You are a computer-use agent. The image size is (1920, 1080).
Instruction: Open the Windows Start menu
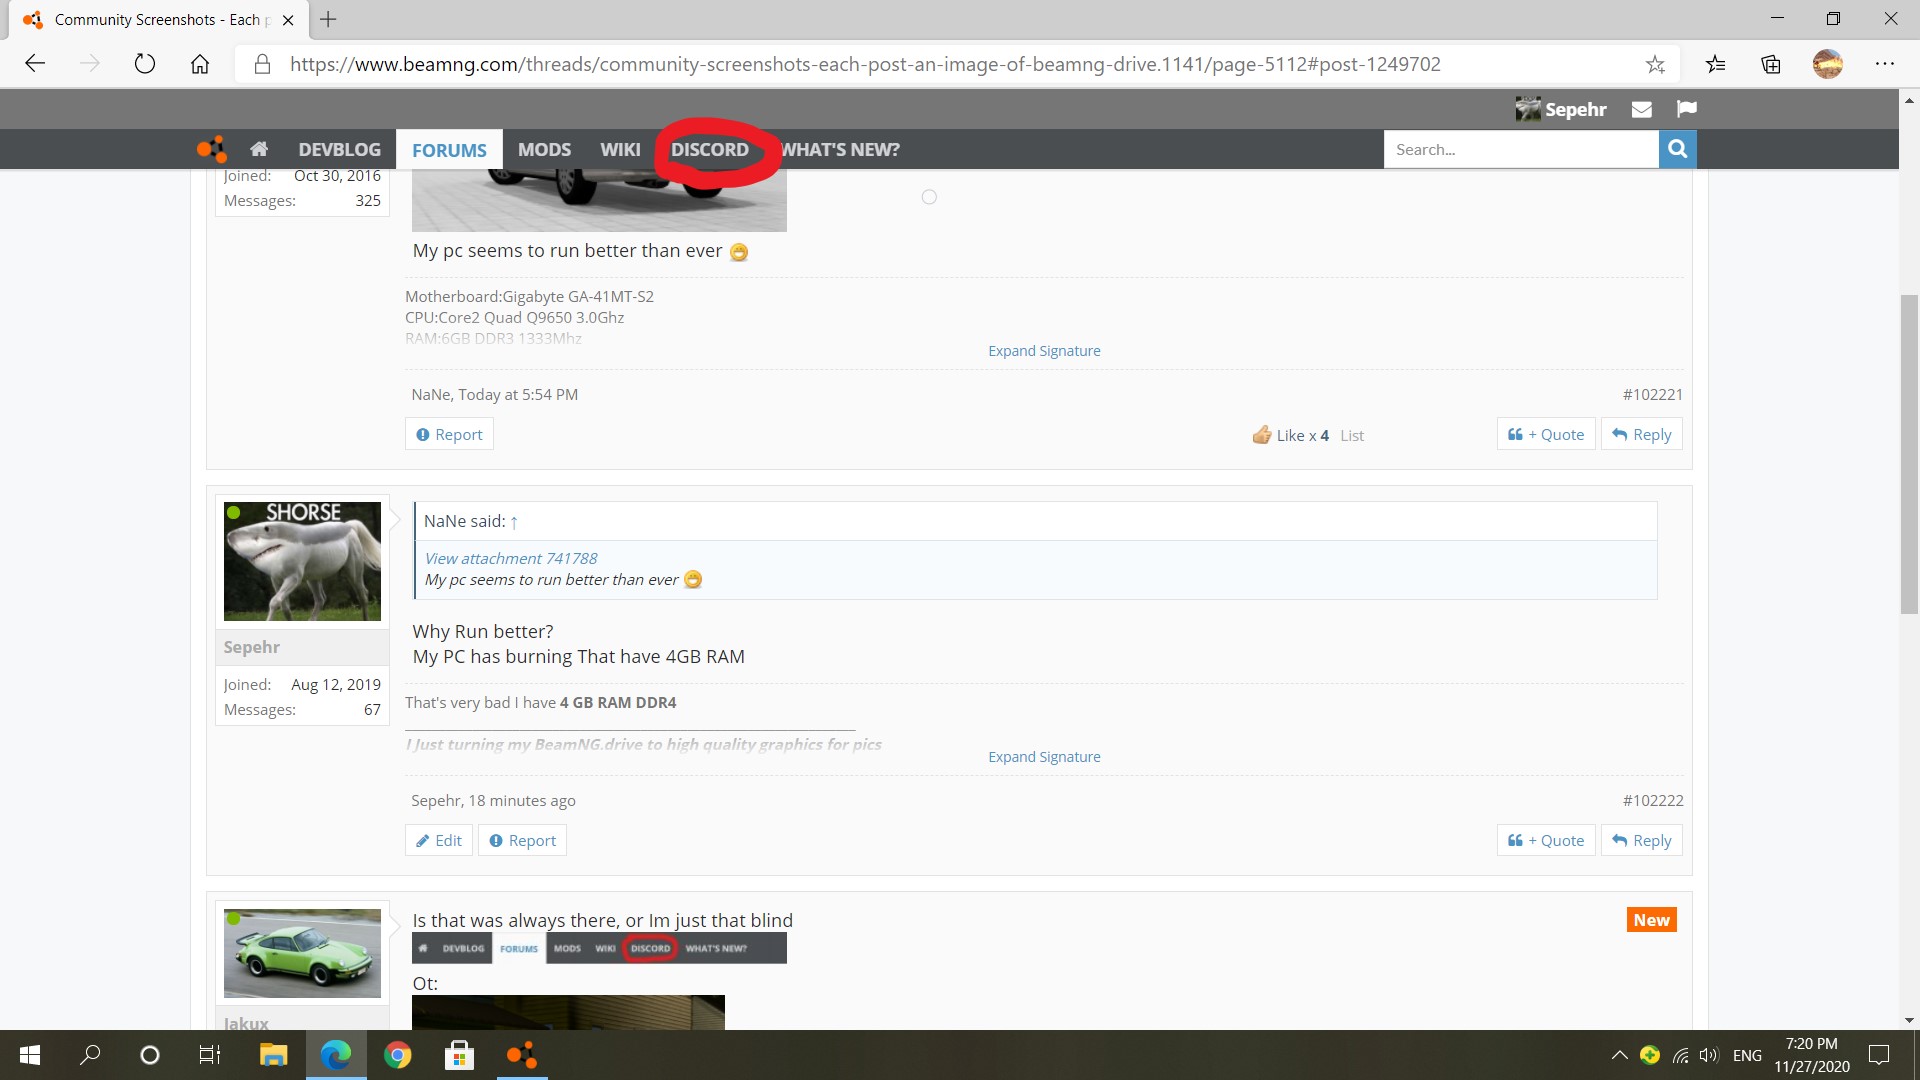[x=30, y=1055]
